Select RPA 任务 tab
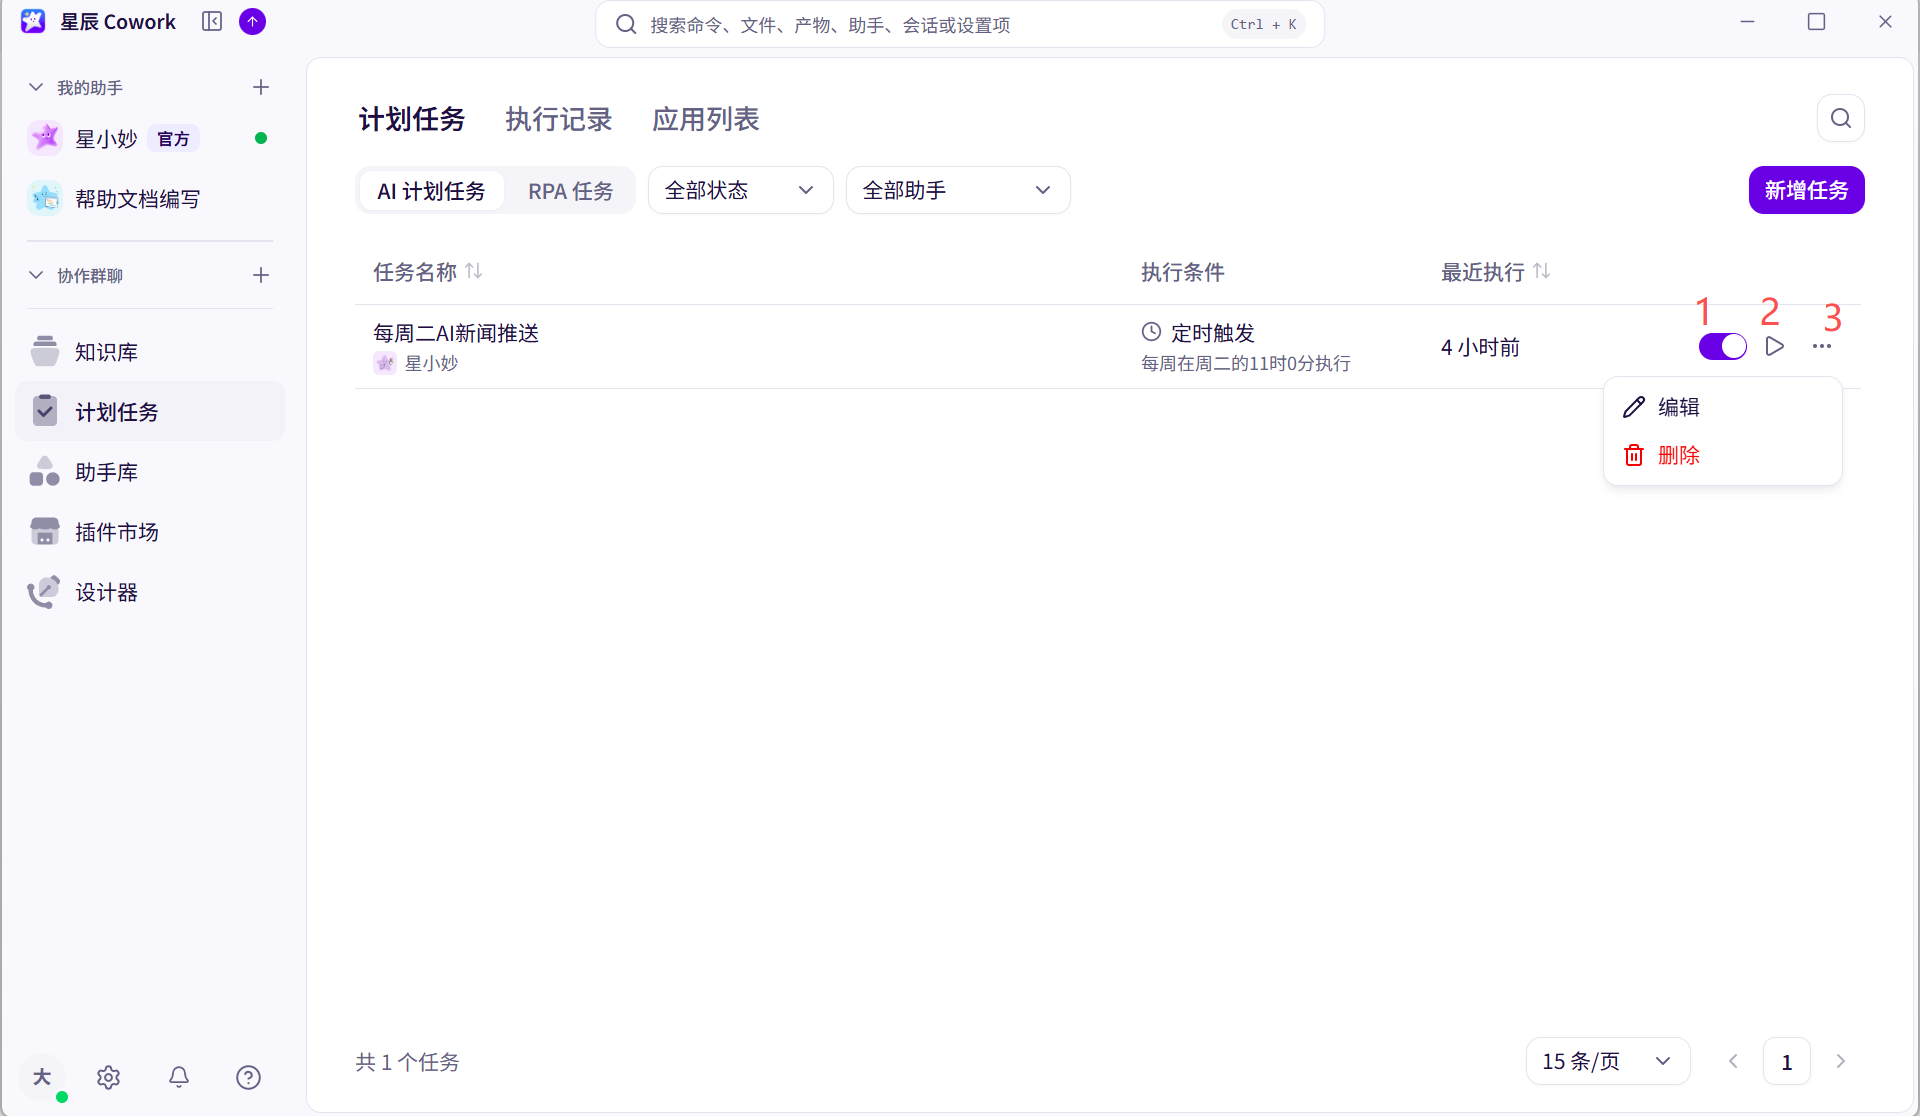1920x1116 pixels. (570, 191)
